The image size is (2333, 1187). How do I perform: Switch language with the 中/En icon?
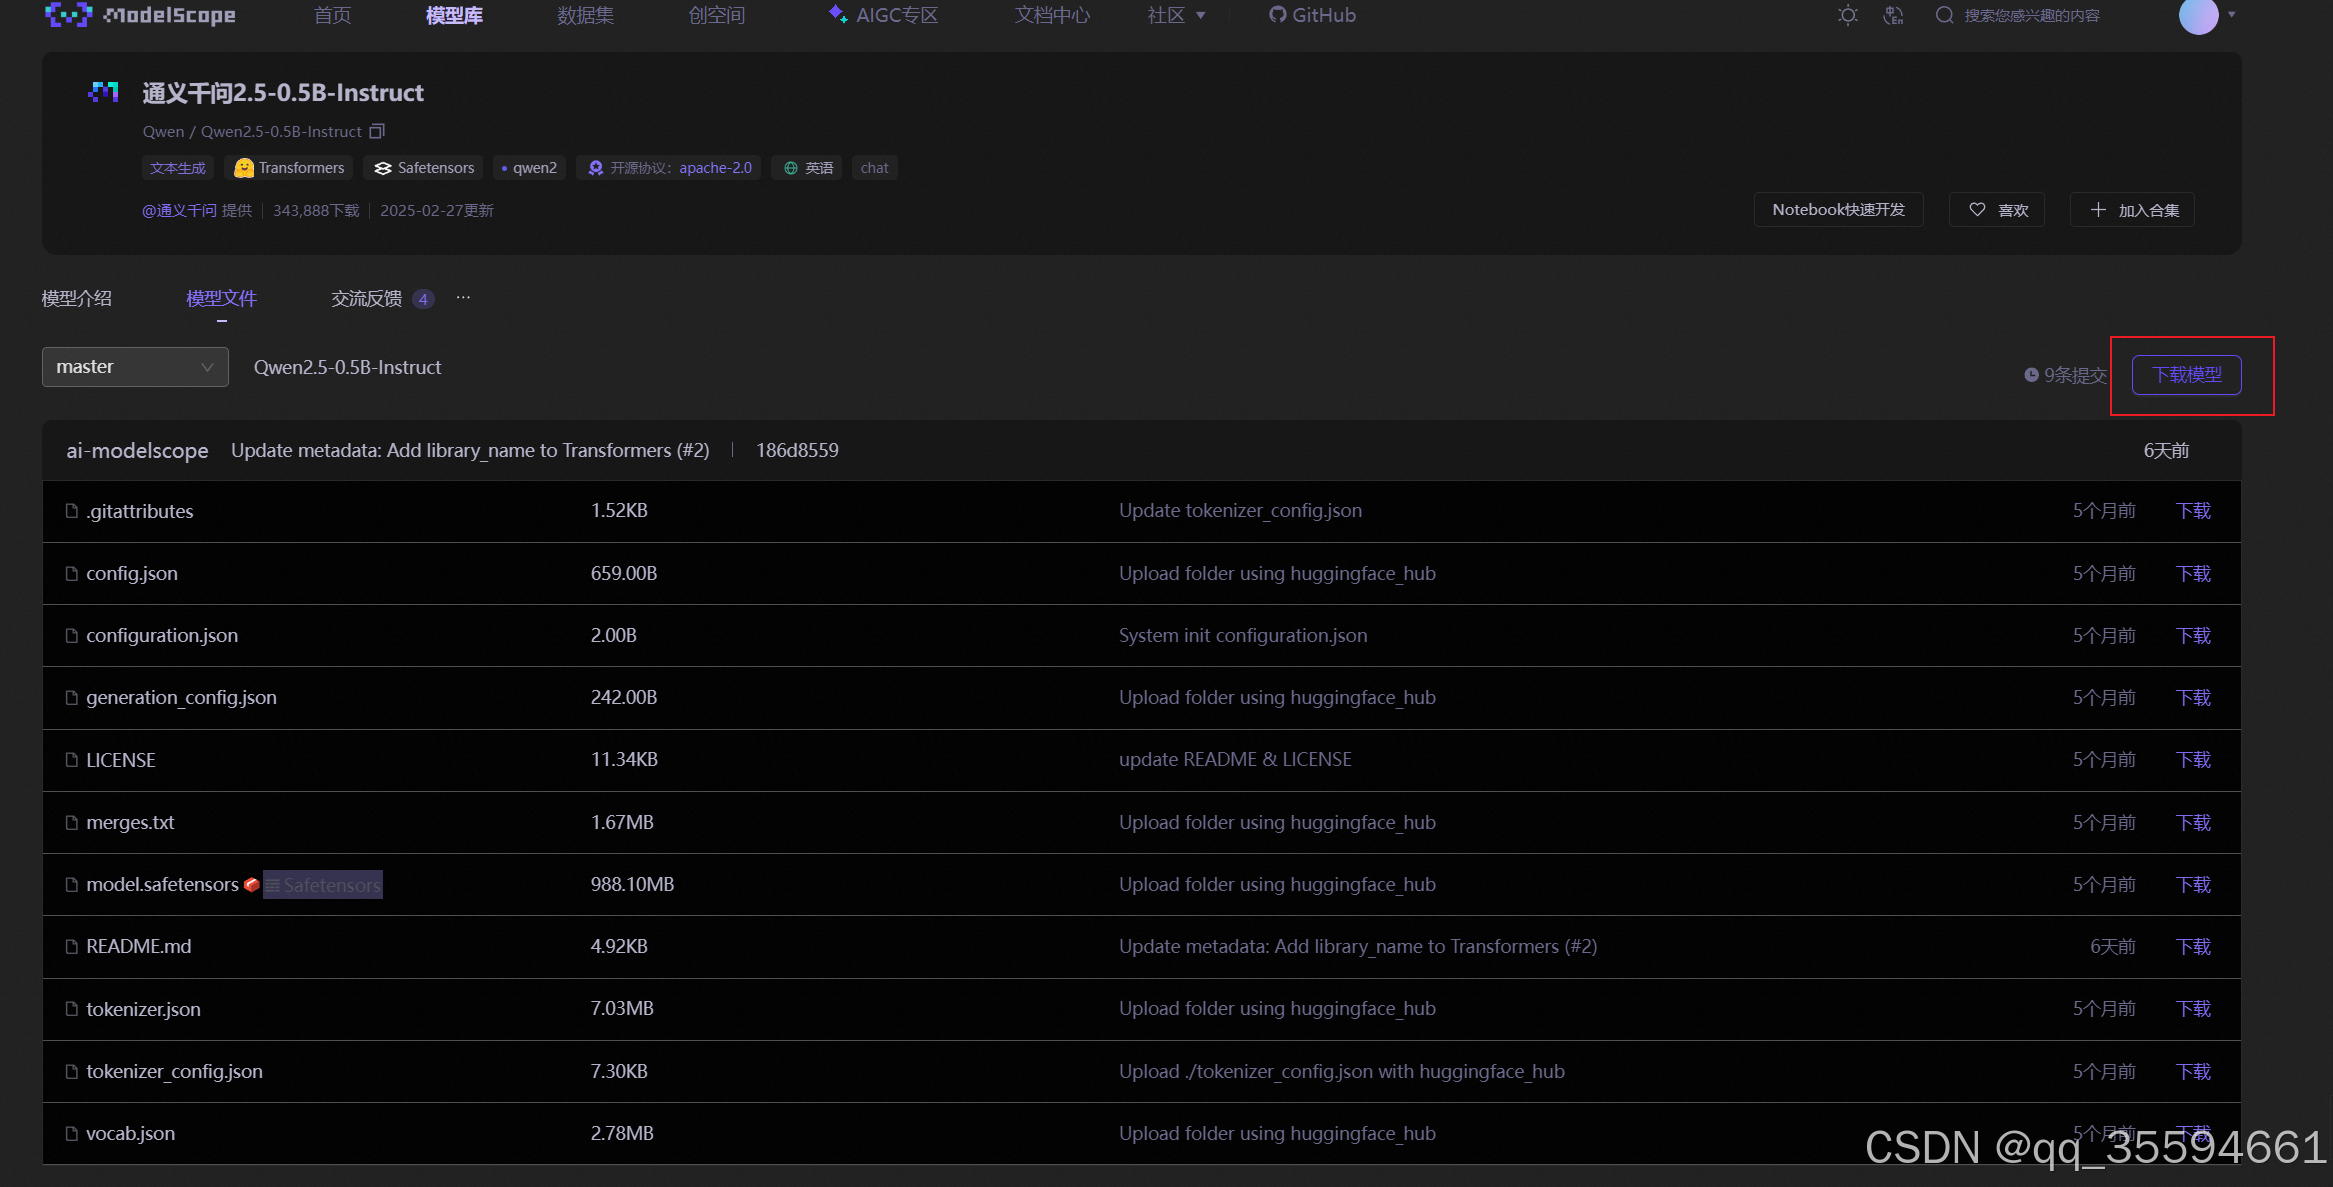click(1893, 15)
